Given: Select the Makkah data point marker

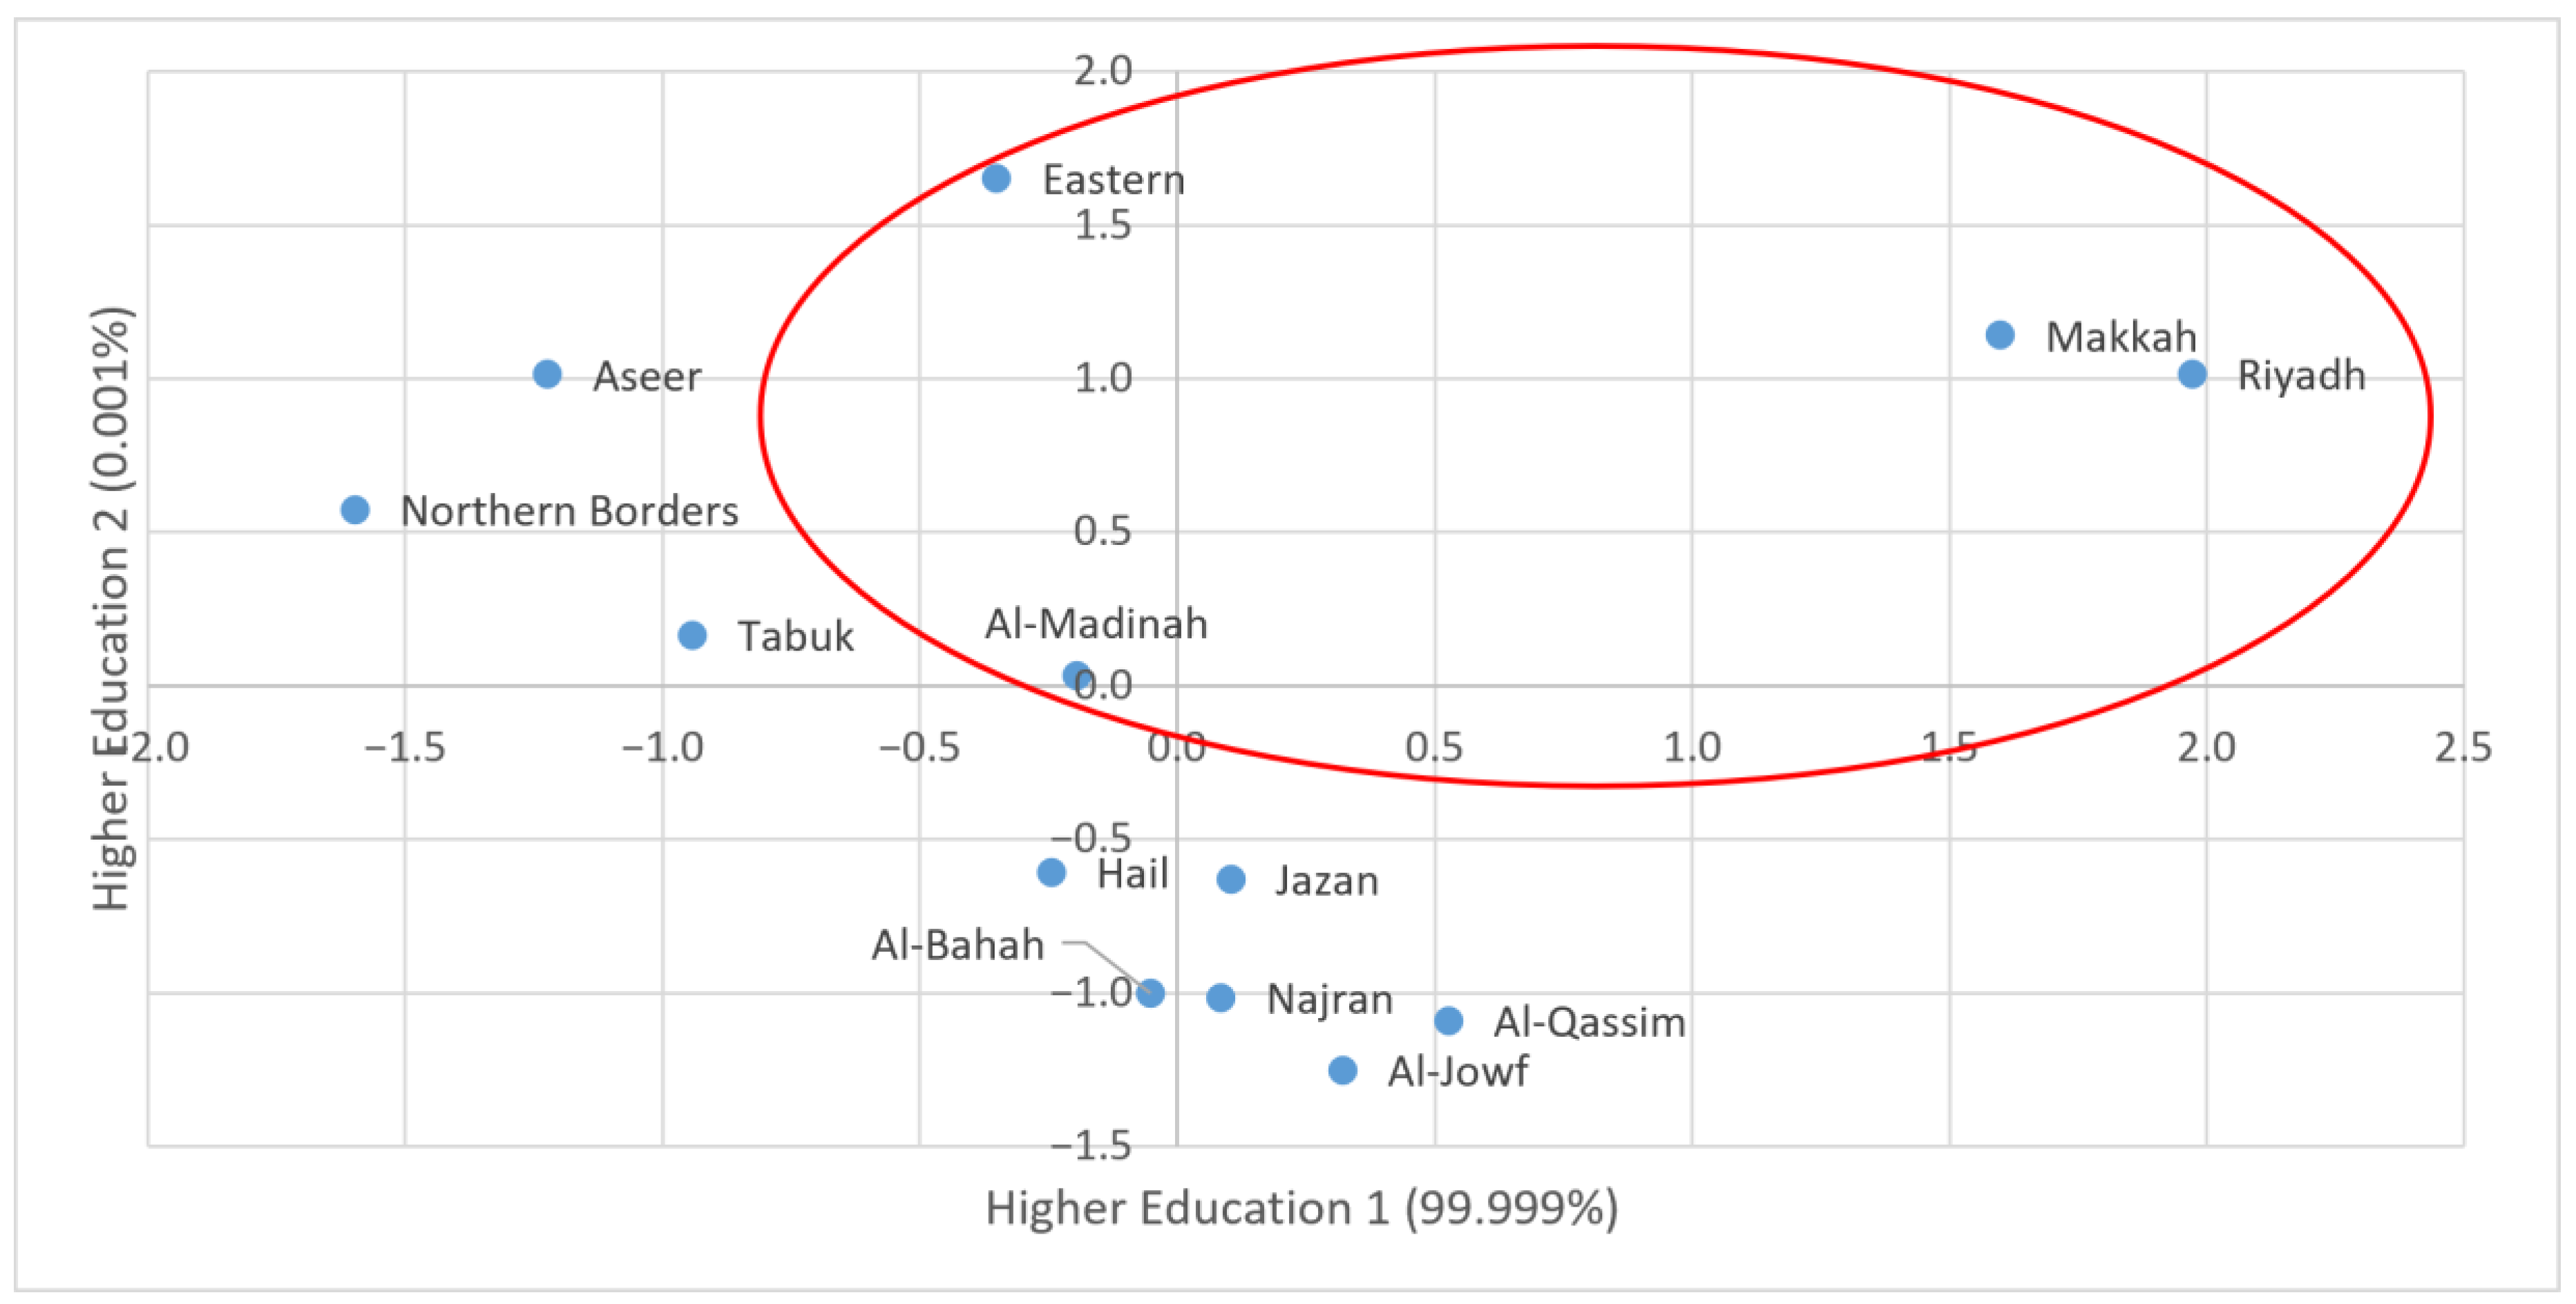Looking at the screenshot, I should click(1999, 335).
